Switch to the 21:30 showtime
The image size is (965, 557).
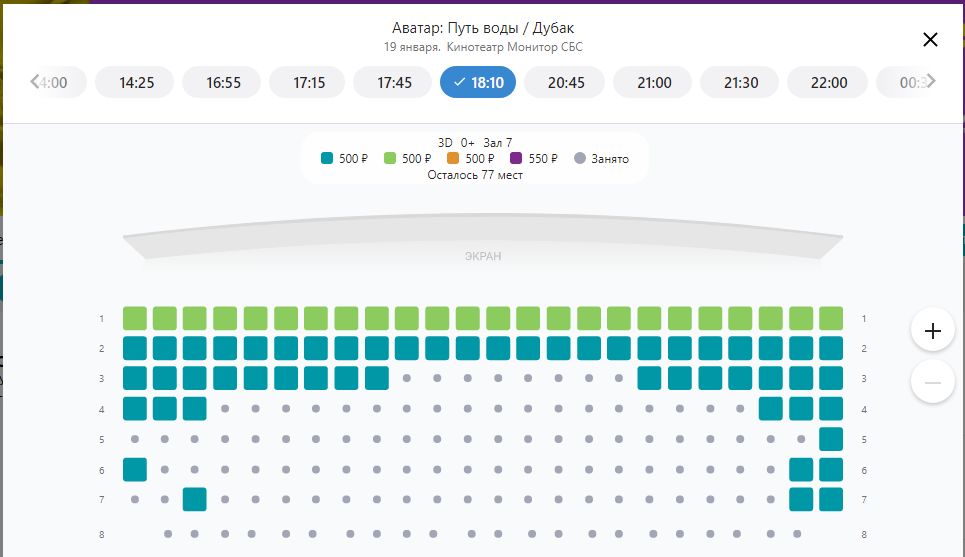[x=741, y=83]
